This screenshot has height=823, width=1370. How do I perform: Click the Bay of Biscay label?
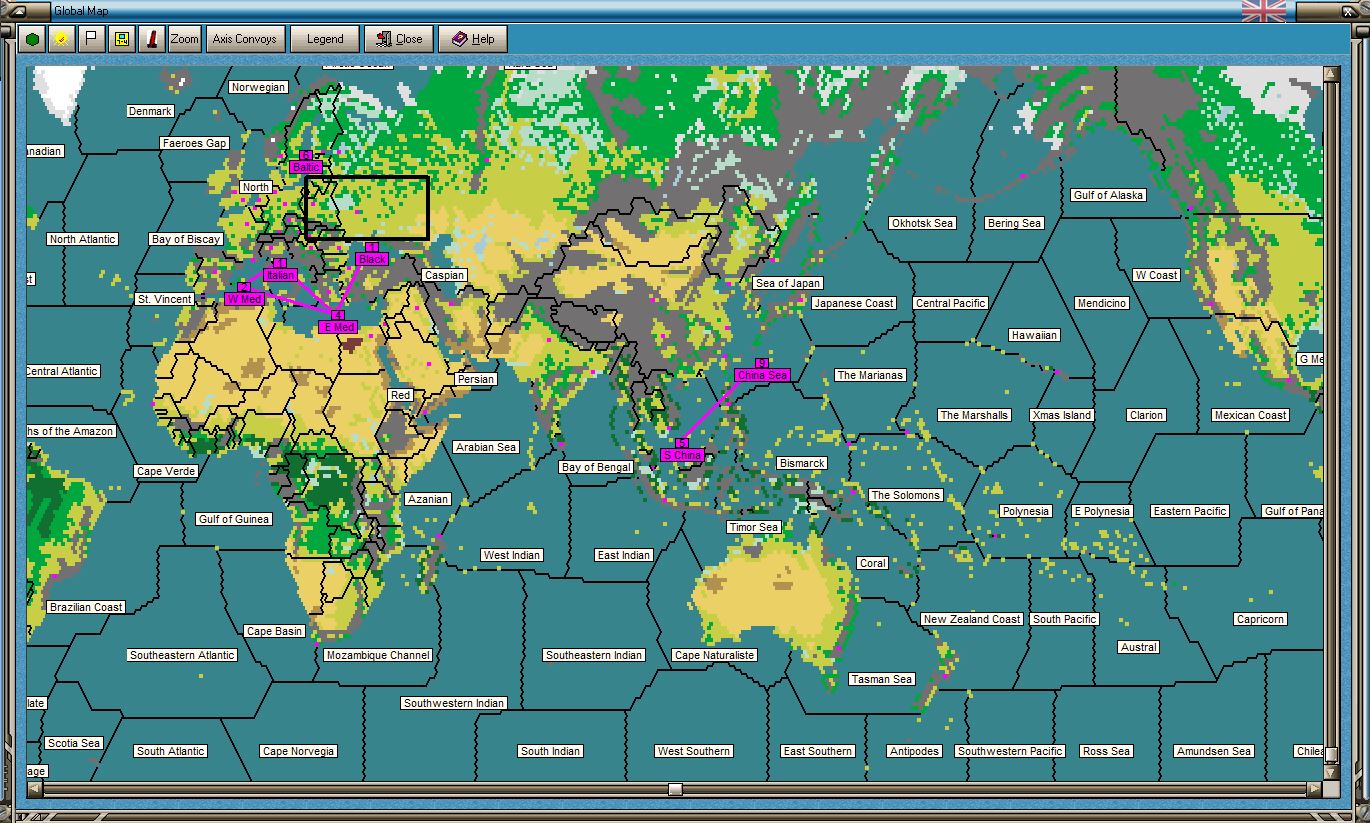(186, 239)
